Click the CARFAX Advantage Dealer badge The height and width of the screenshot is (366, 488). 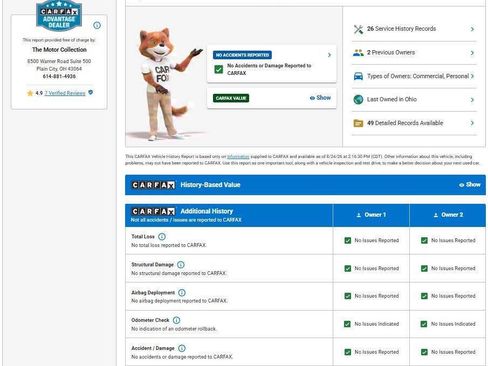tap(59, 15)
